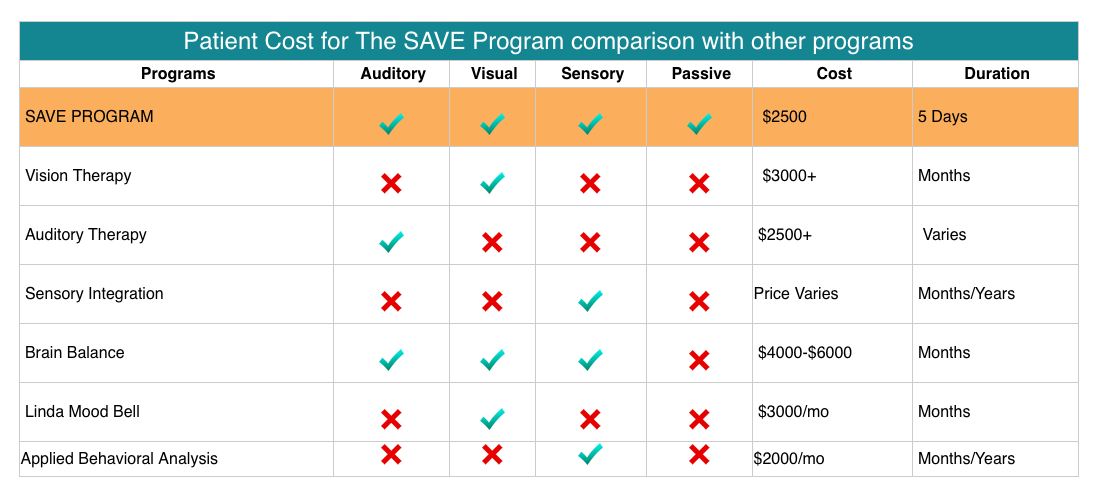Click the Brain Balance Visual checkmark
This screenshot has width=1095, height=492.
(x=491, y=360)
